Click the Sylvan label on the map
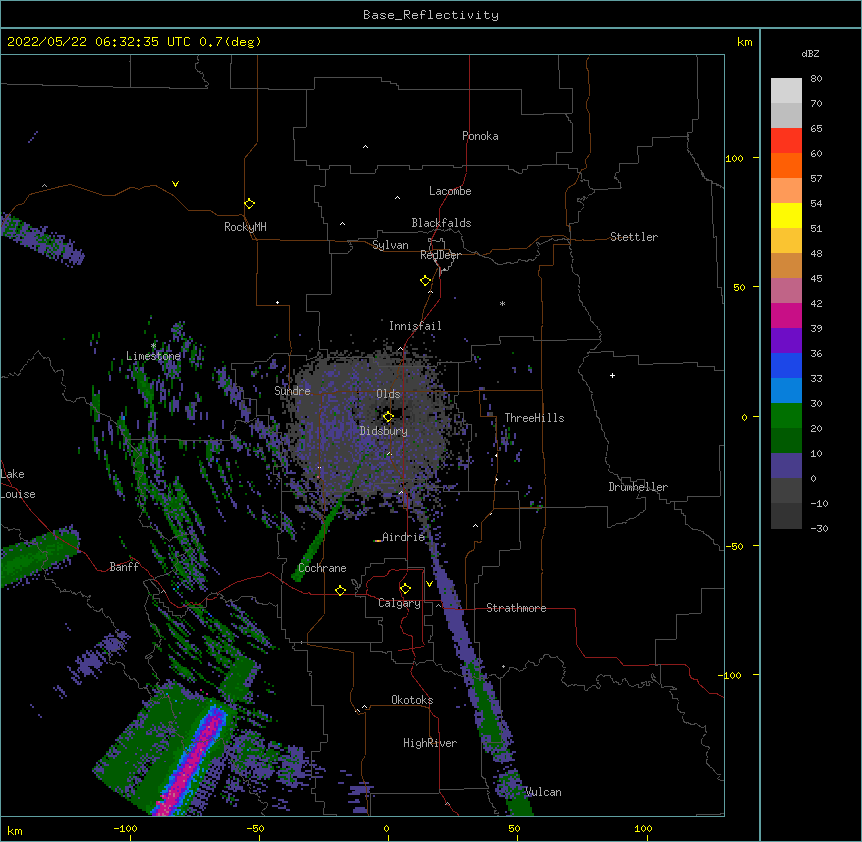862x842 pixels. pyautogui.click(x=390, y=245)
